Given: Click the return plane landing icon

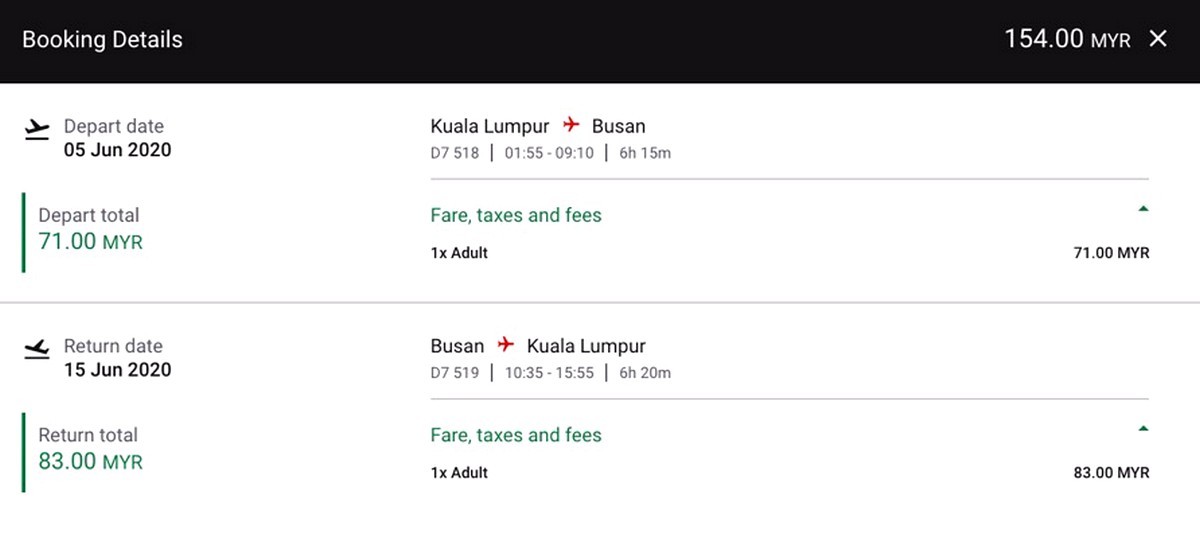Looking at the screenshot, I should (36, 348).
